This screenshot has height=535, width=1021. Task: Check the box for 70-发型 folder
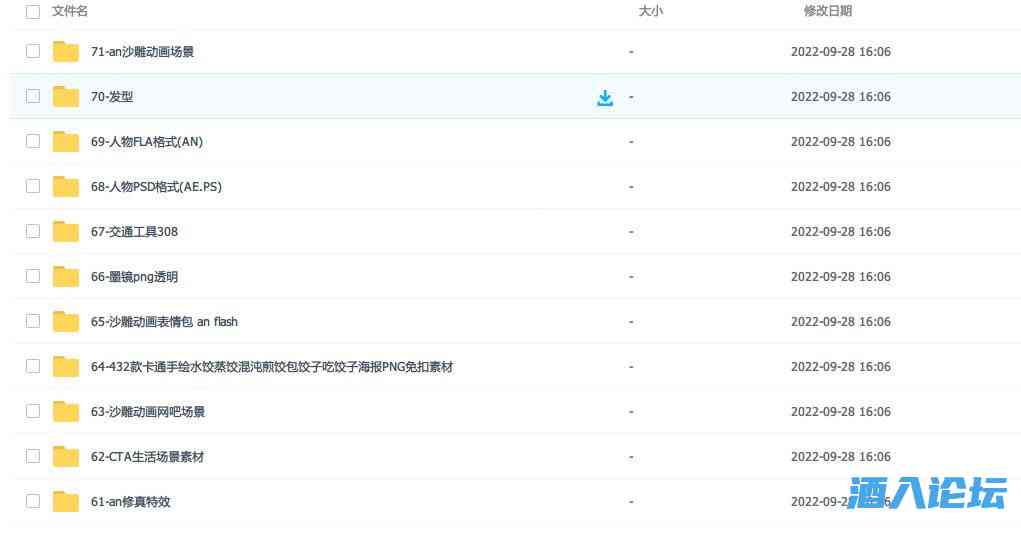pyautogui.click(x=33, y=97)
